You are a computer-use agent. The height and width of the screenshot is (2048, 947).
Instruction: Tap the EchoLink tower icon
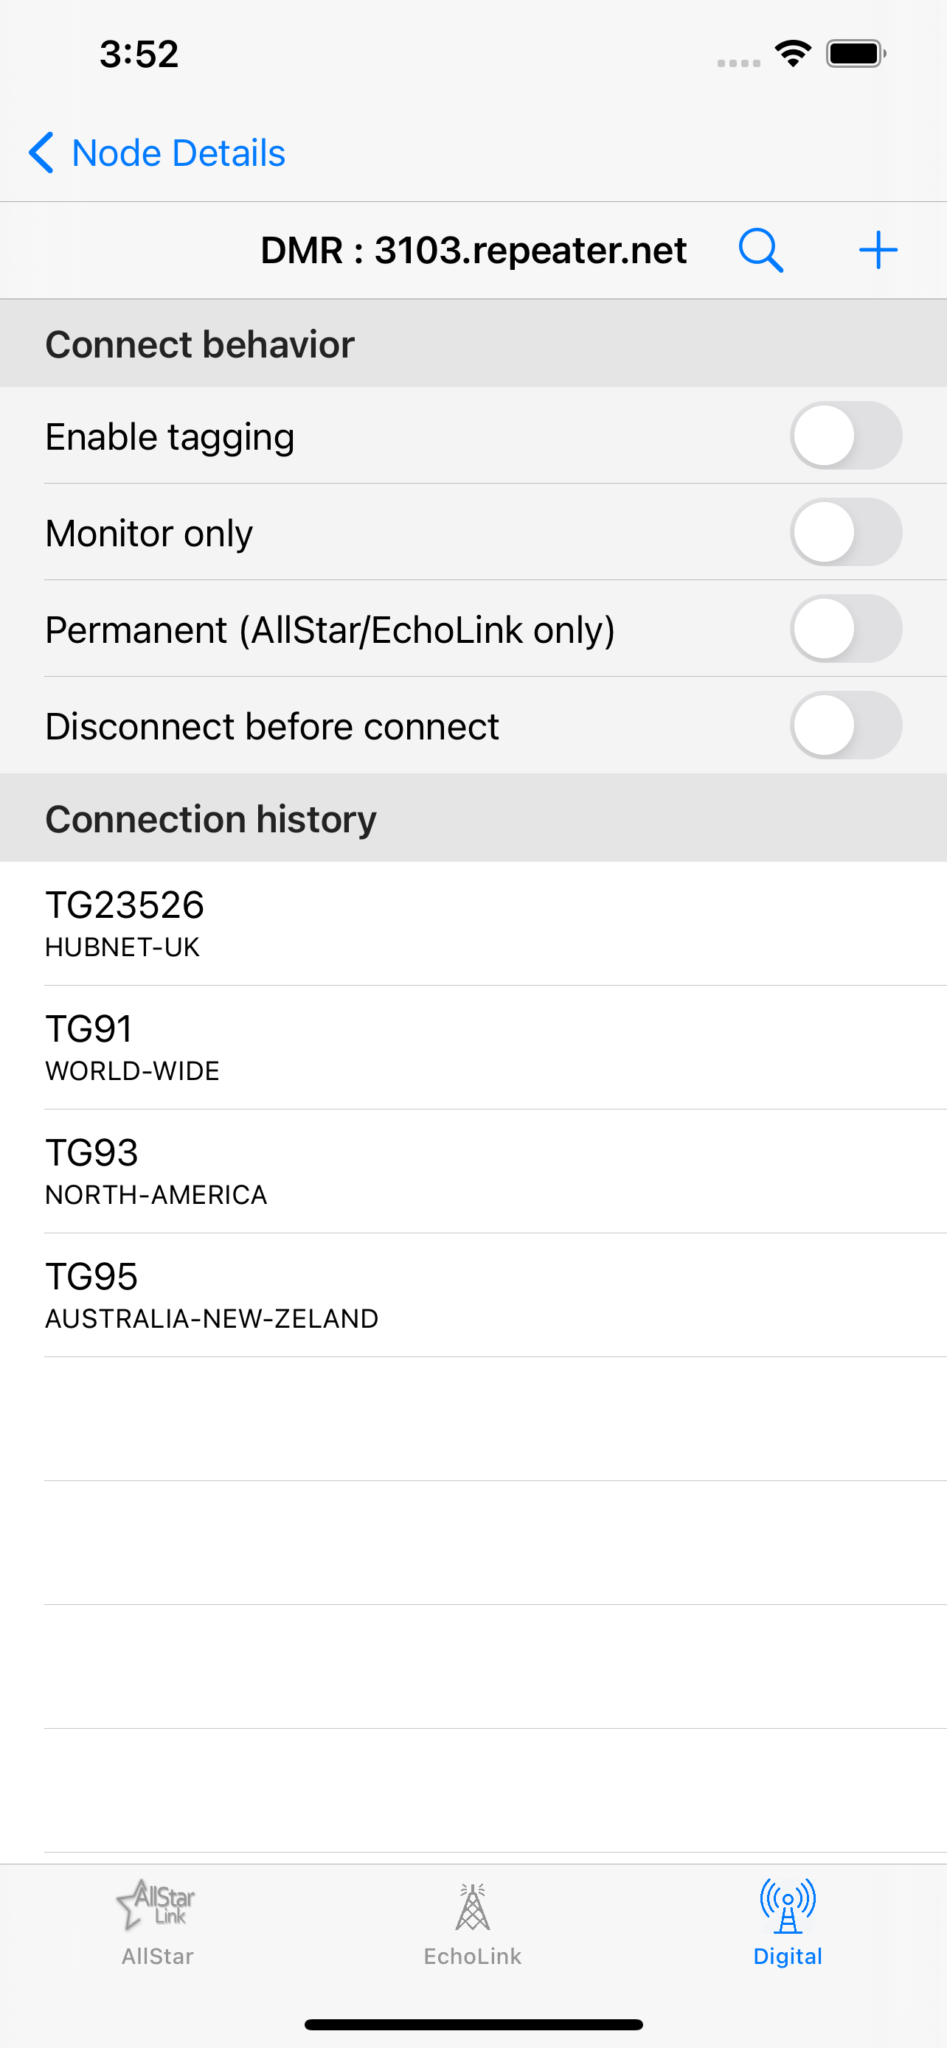point(473,1906)
